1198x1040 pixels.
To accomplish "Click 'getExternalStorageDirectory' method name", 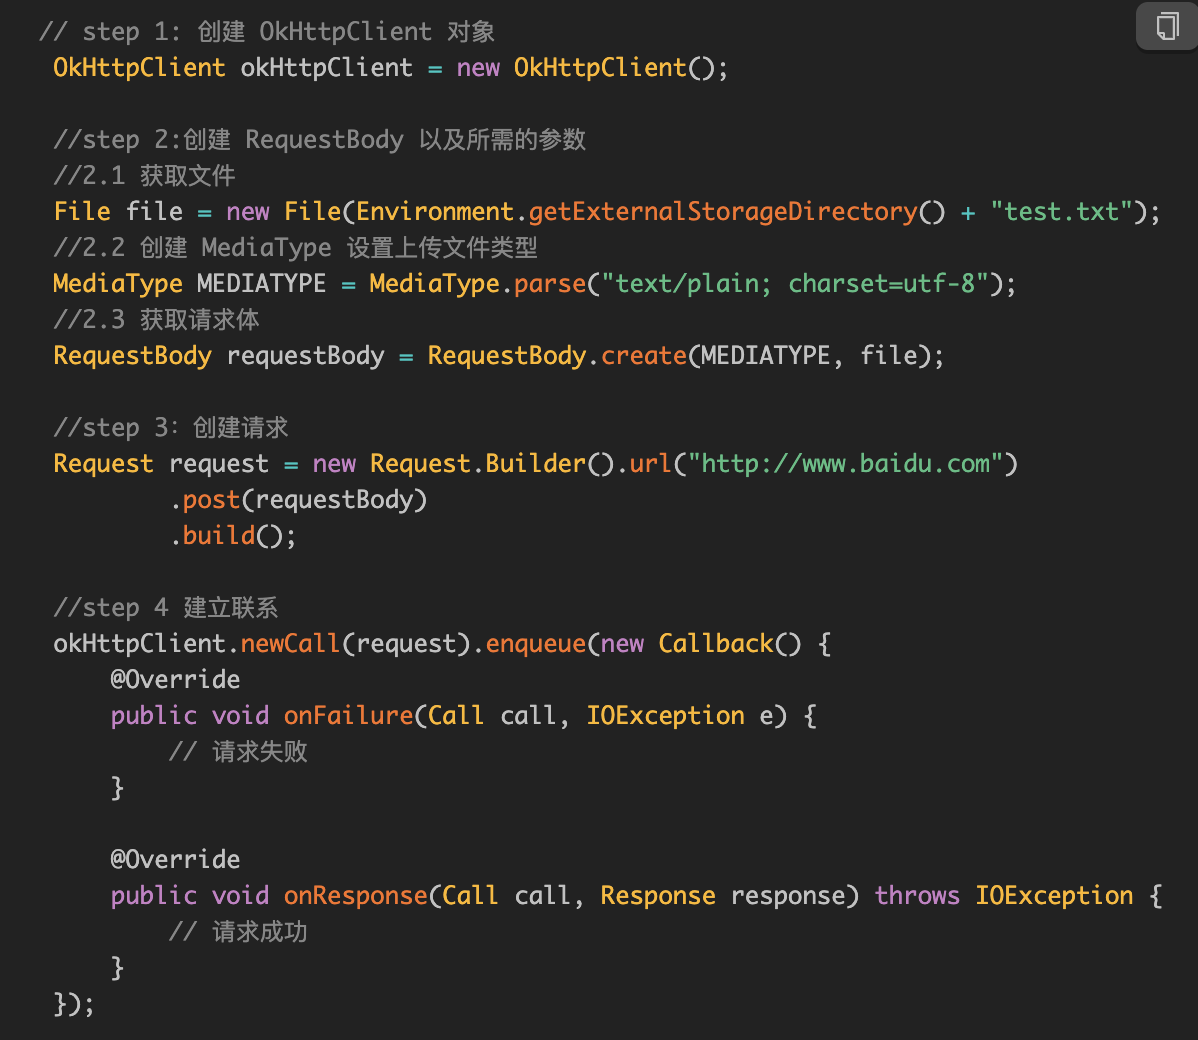I will pyautogui.click(x=723, y=212).
